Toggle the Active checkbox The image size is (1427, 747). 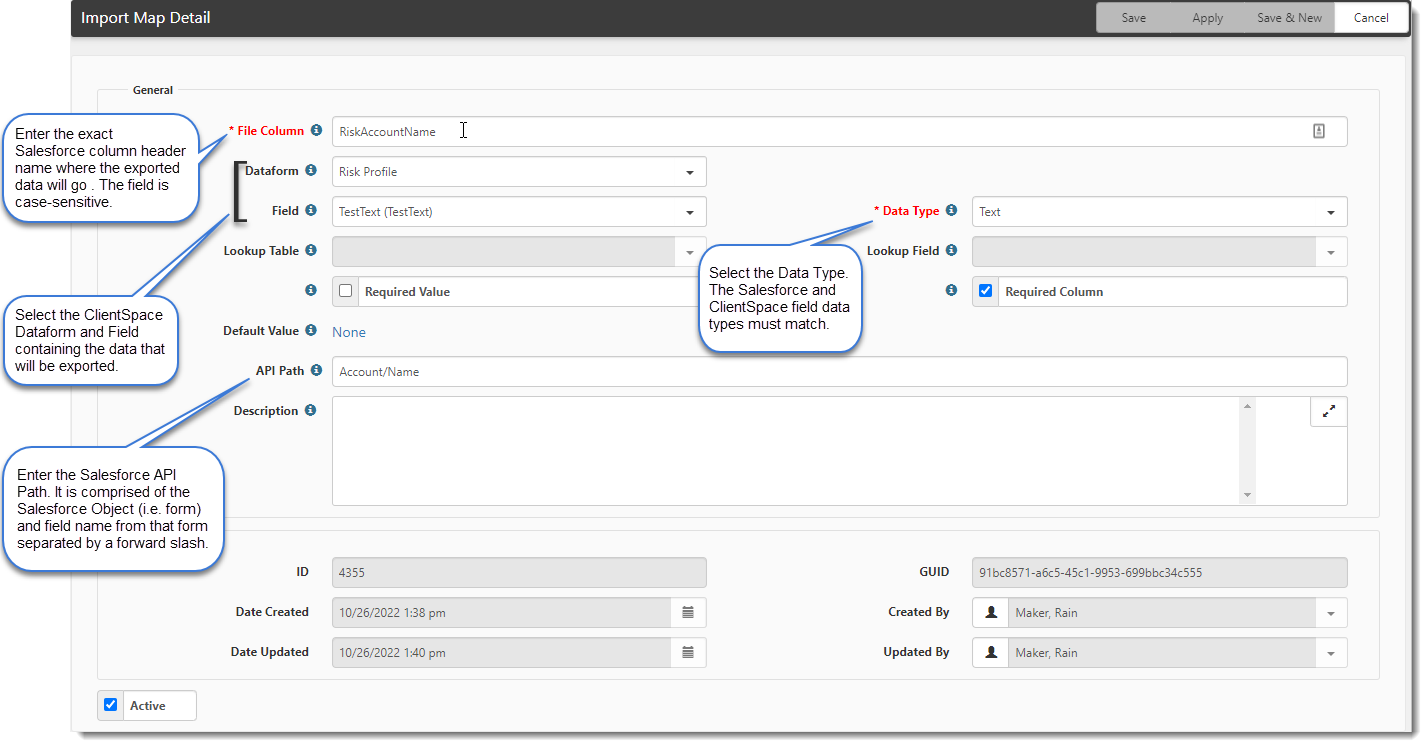click(111, 705)
